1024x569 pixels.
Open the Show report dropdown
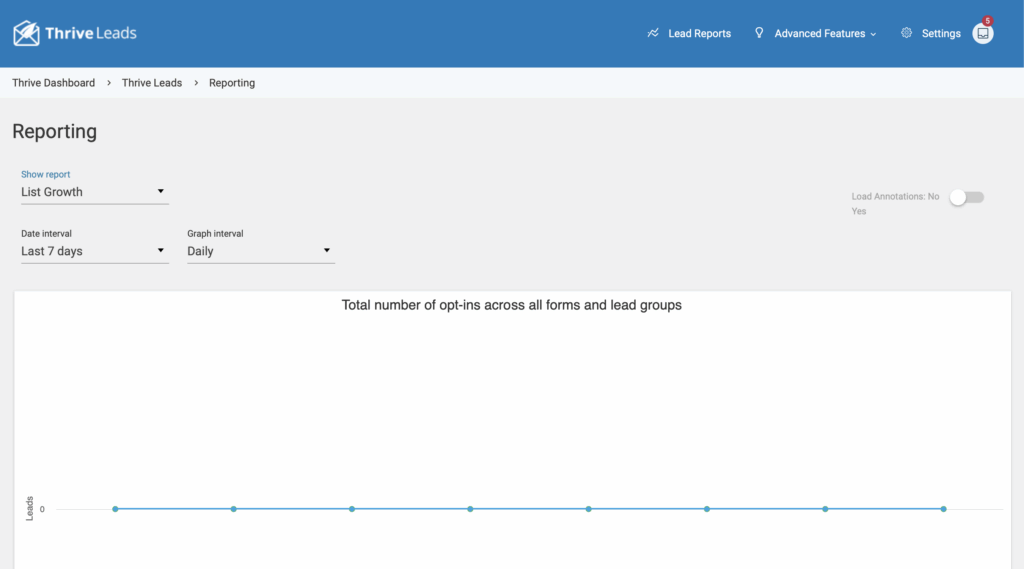tap(94, 192)
